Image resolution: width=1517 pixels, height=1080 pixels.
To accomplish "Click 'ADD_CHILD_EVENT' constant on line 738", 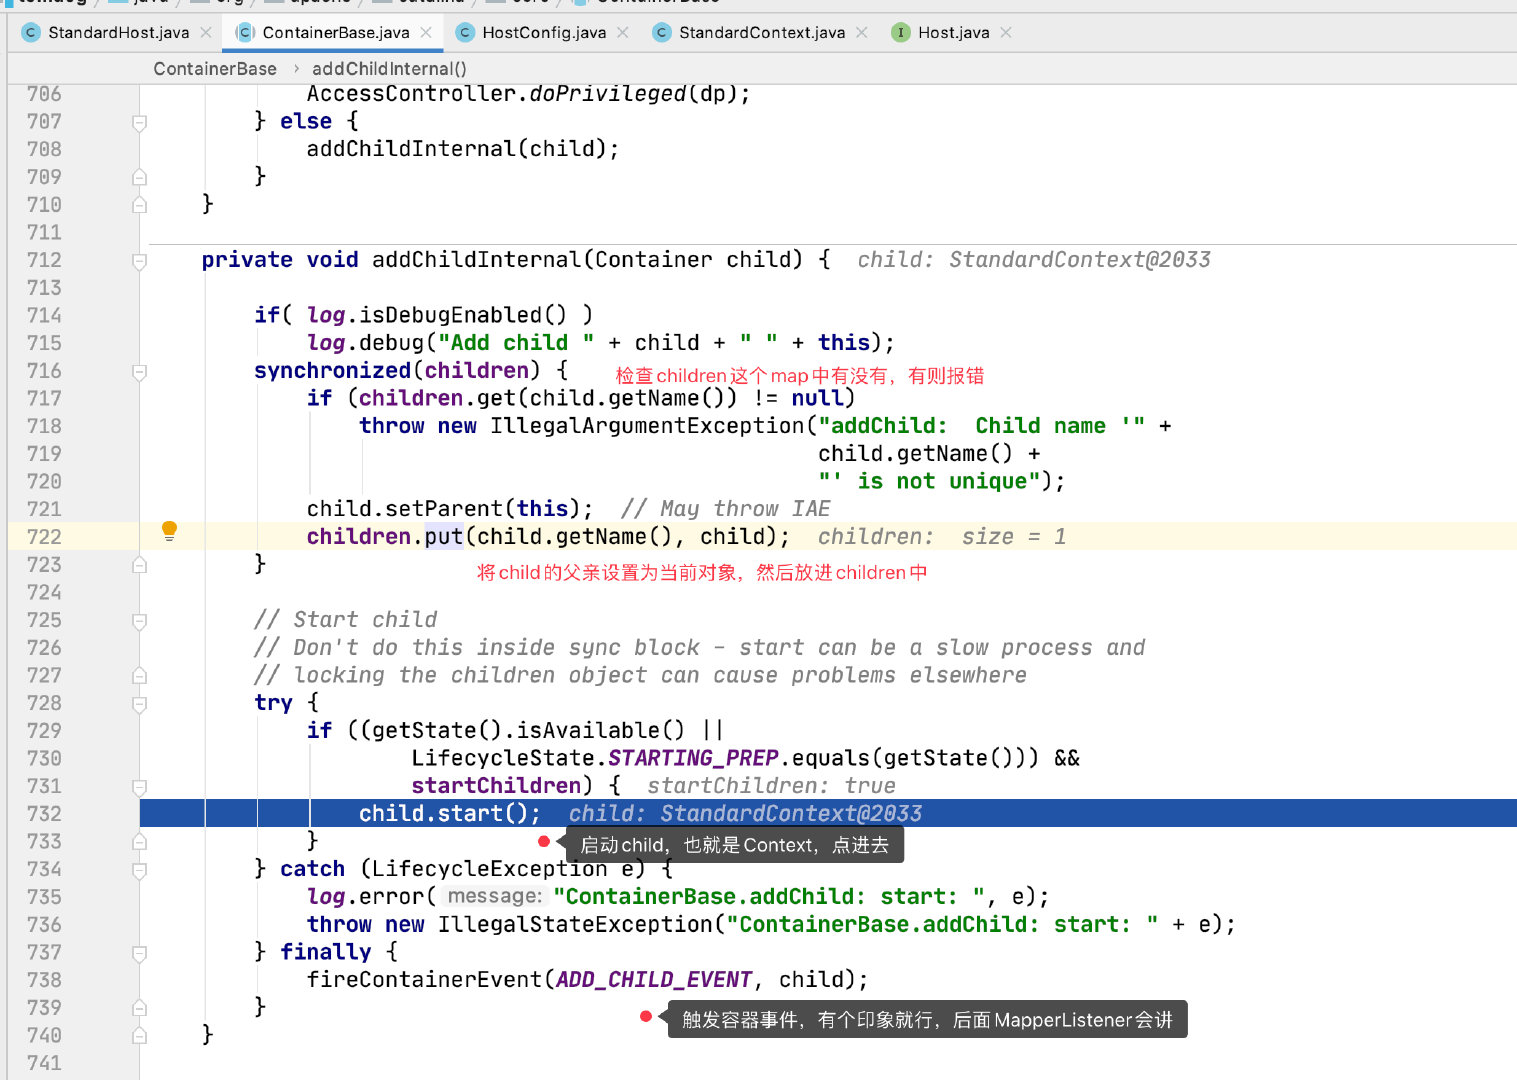I will tap(654, 980).
